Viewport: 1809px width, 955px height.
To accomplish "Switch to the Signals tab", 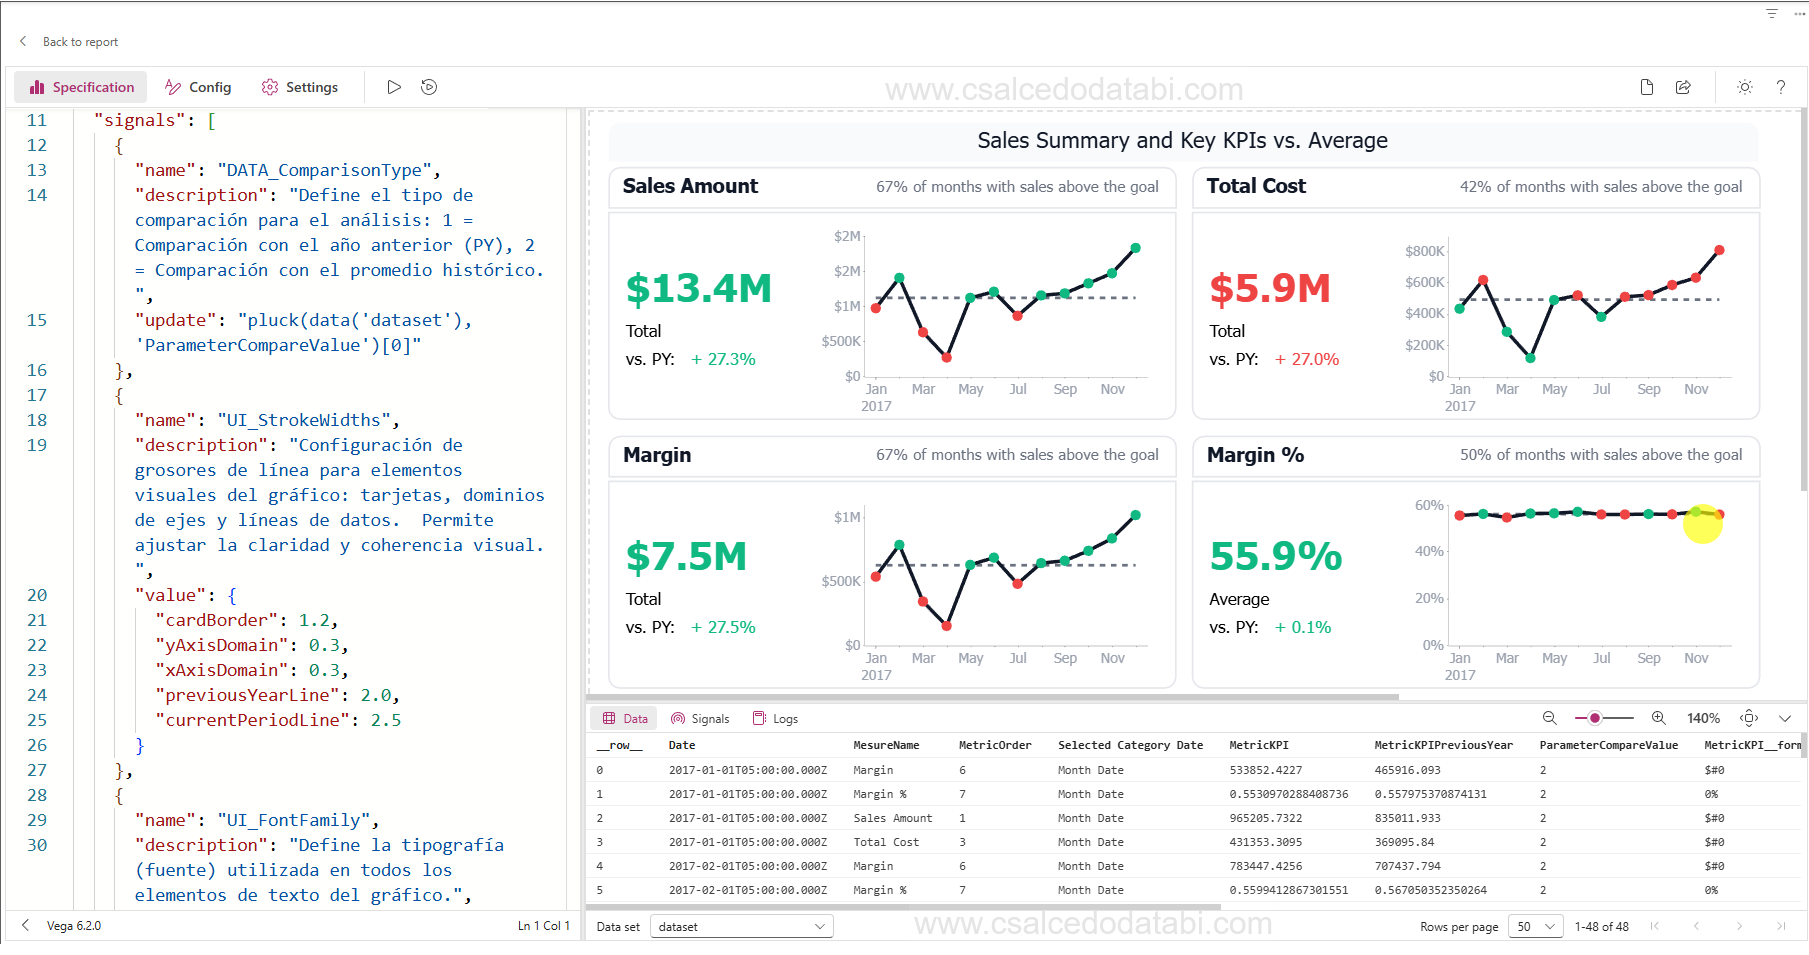I will pyautogui.click(x=700, y=718).
